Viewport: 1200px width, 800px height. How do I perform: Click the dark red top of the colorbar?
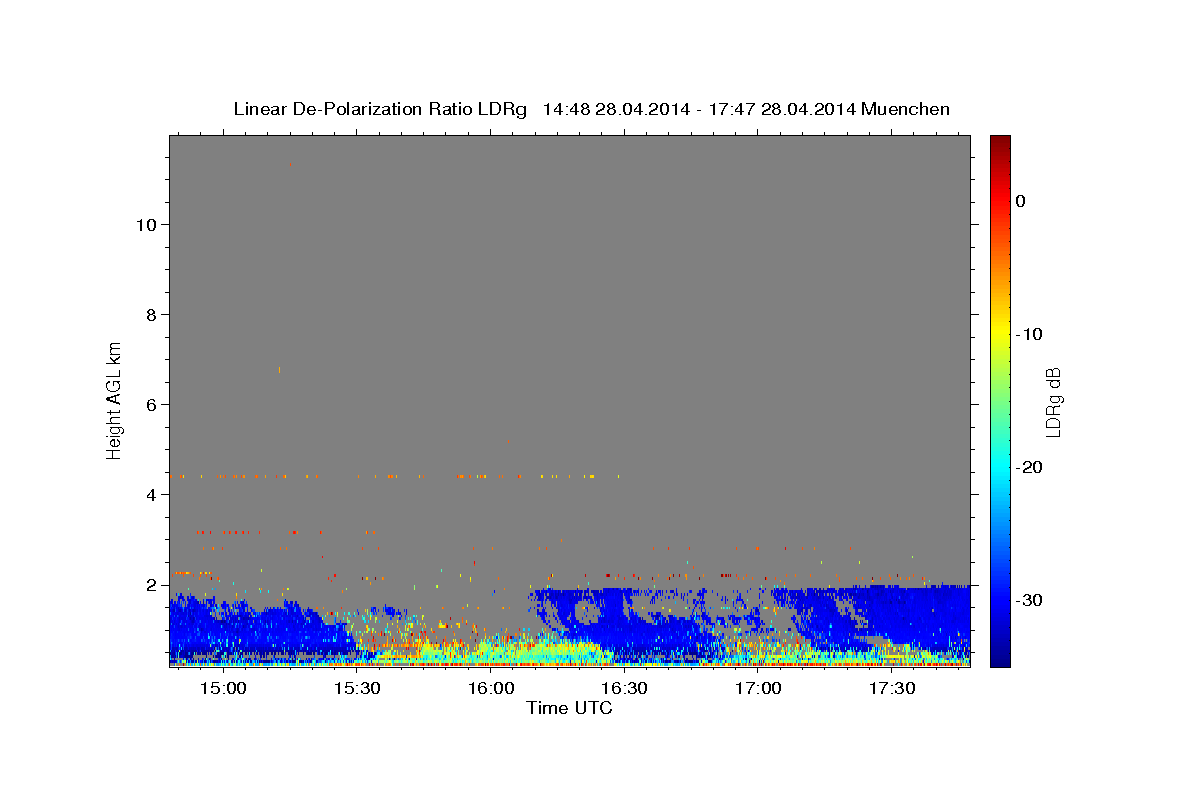click(1000, 145)
